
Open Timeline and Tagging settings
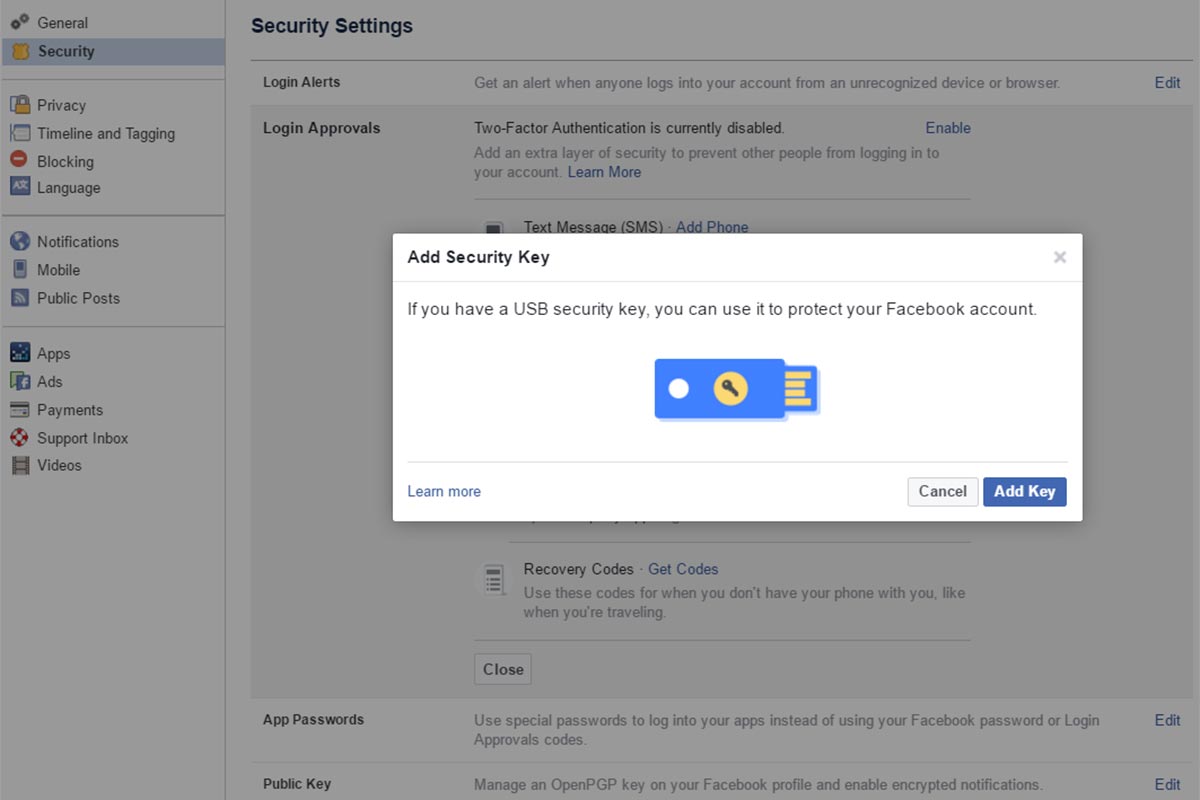tap(105, 133)
